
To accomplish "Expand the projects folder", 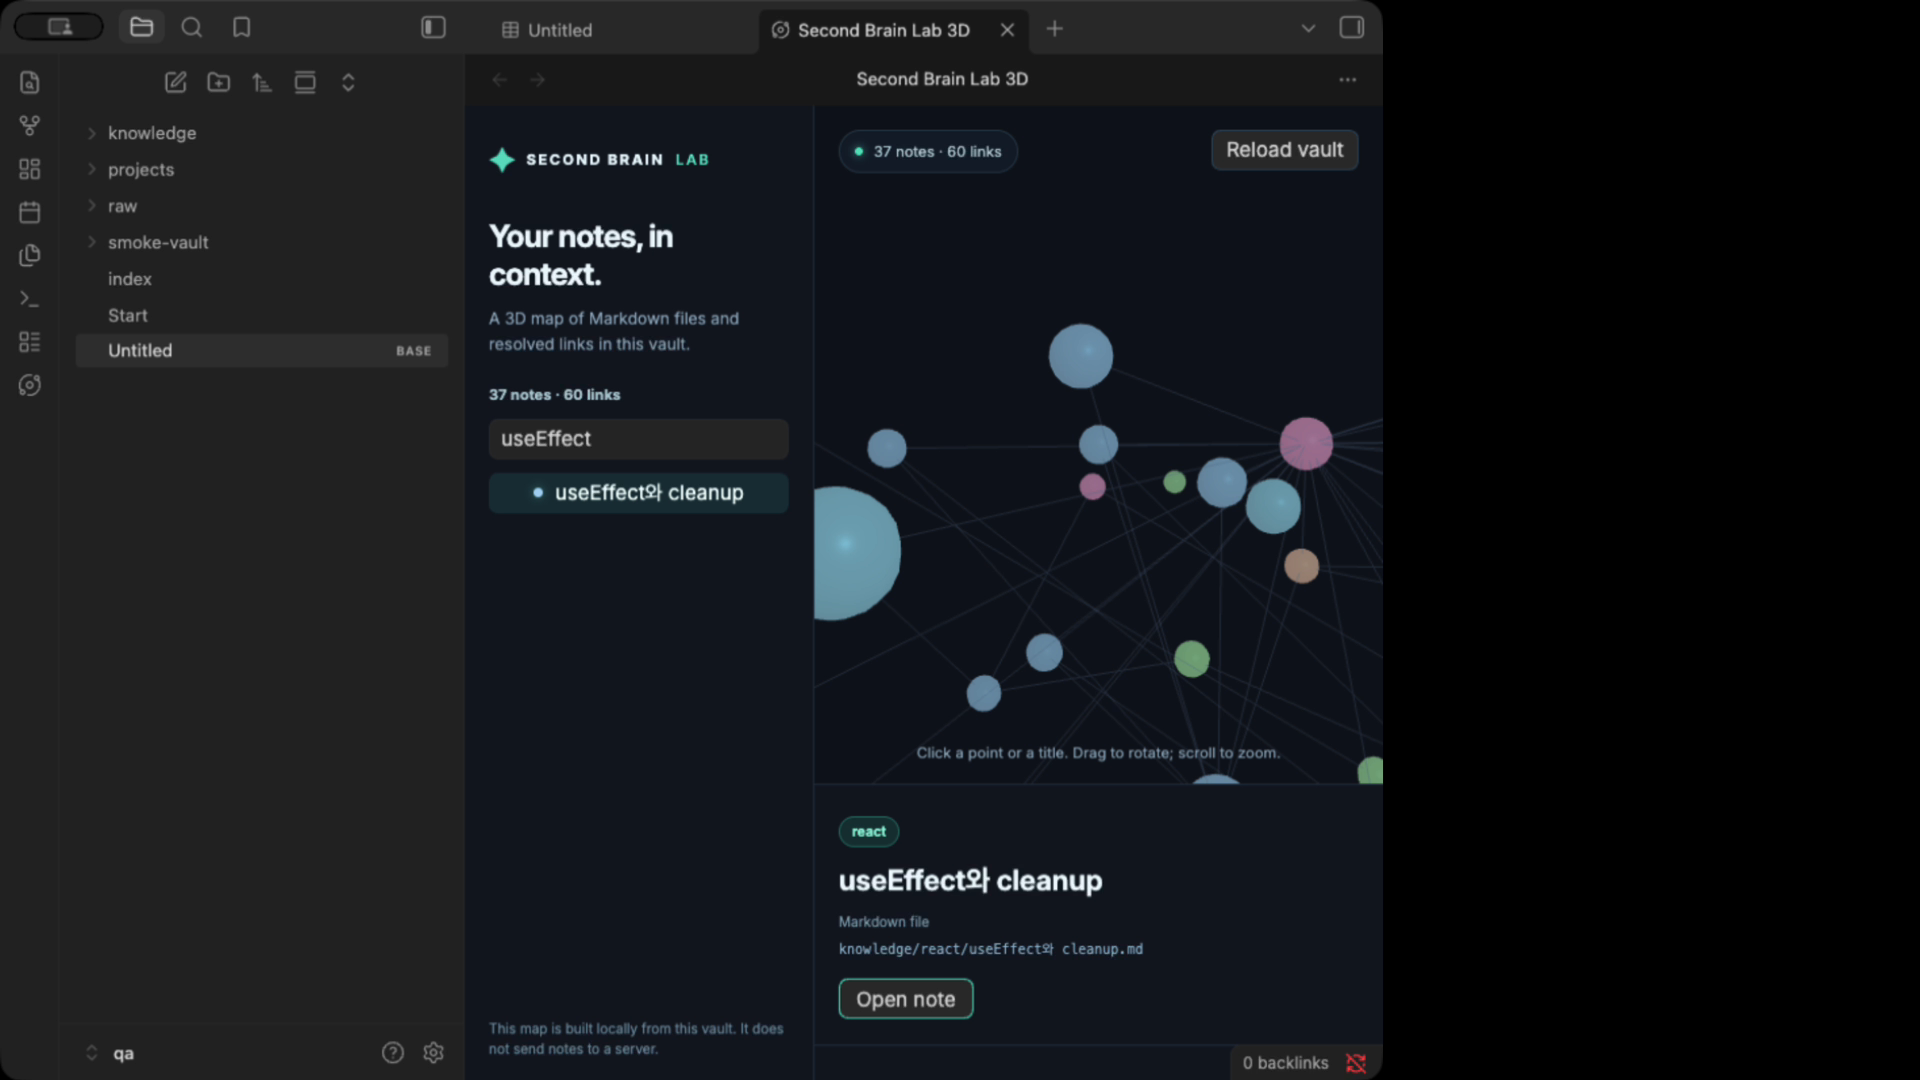I will [261, 169].
